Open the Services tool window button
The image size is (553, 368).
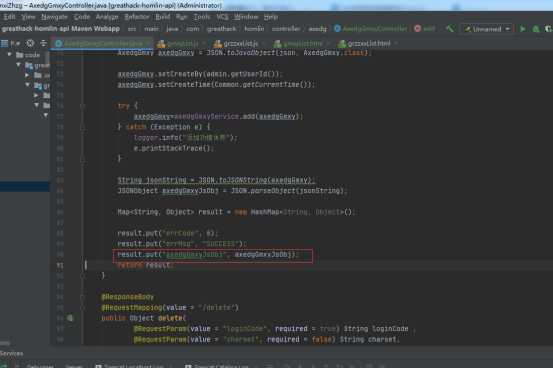12,353
